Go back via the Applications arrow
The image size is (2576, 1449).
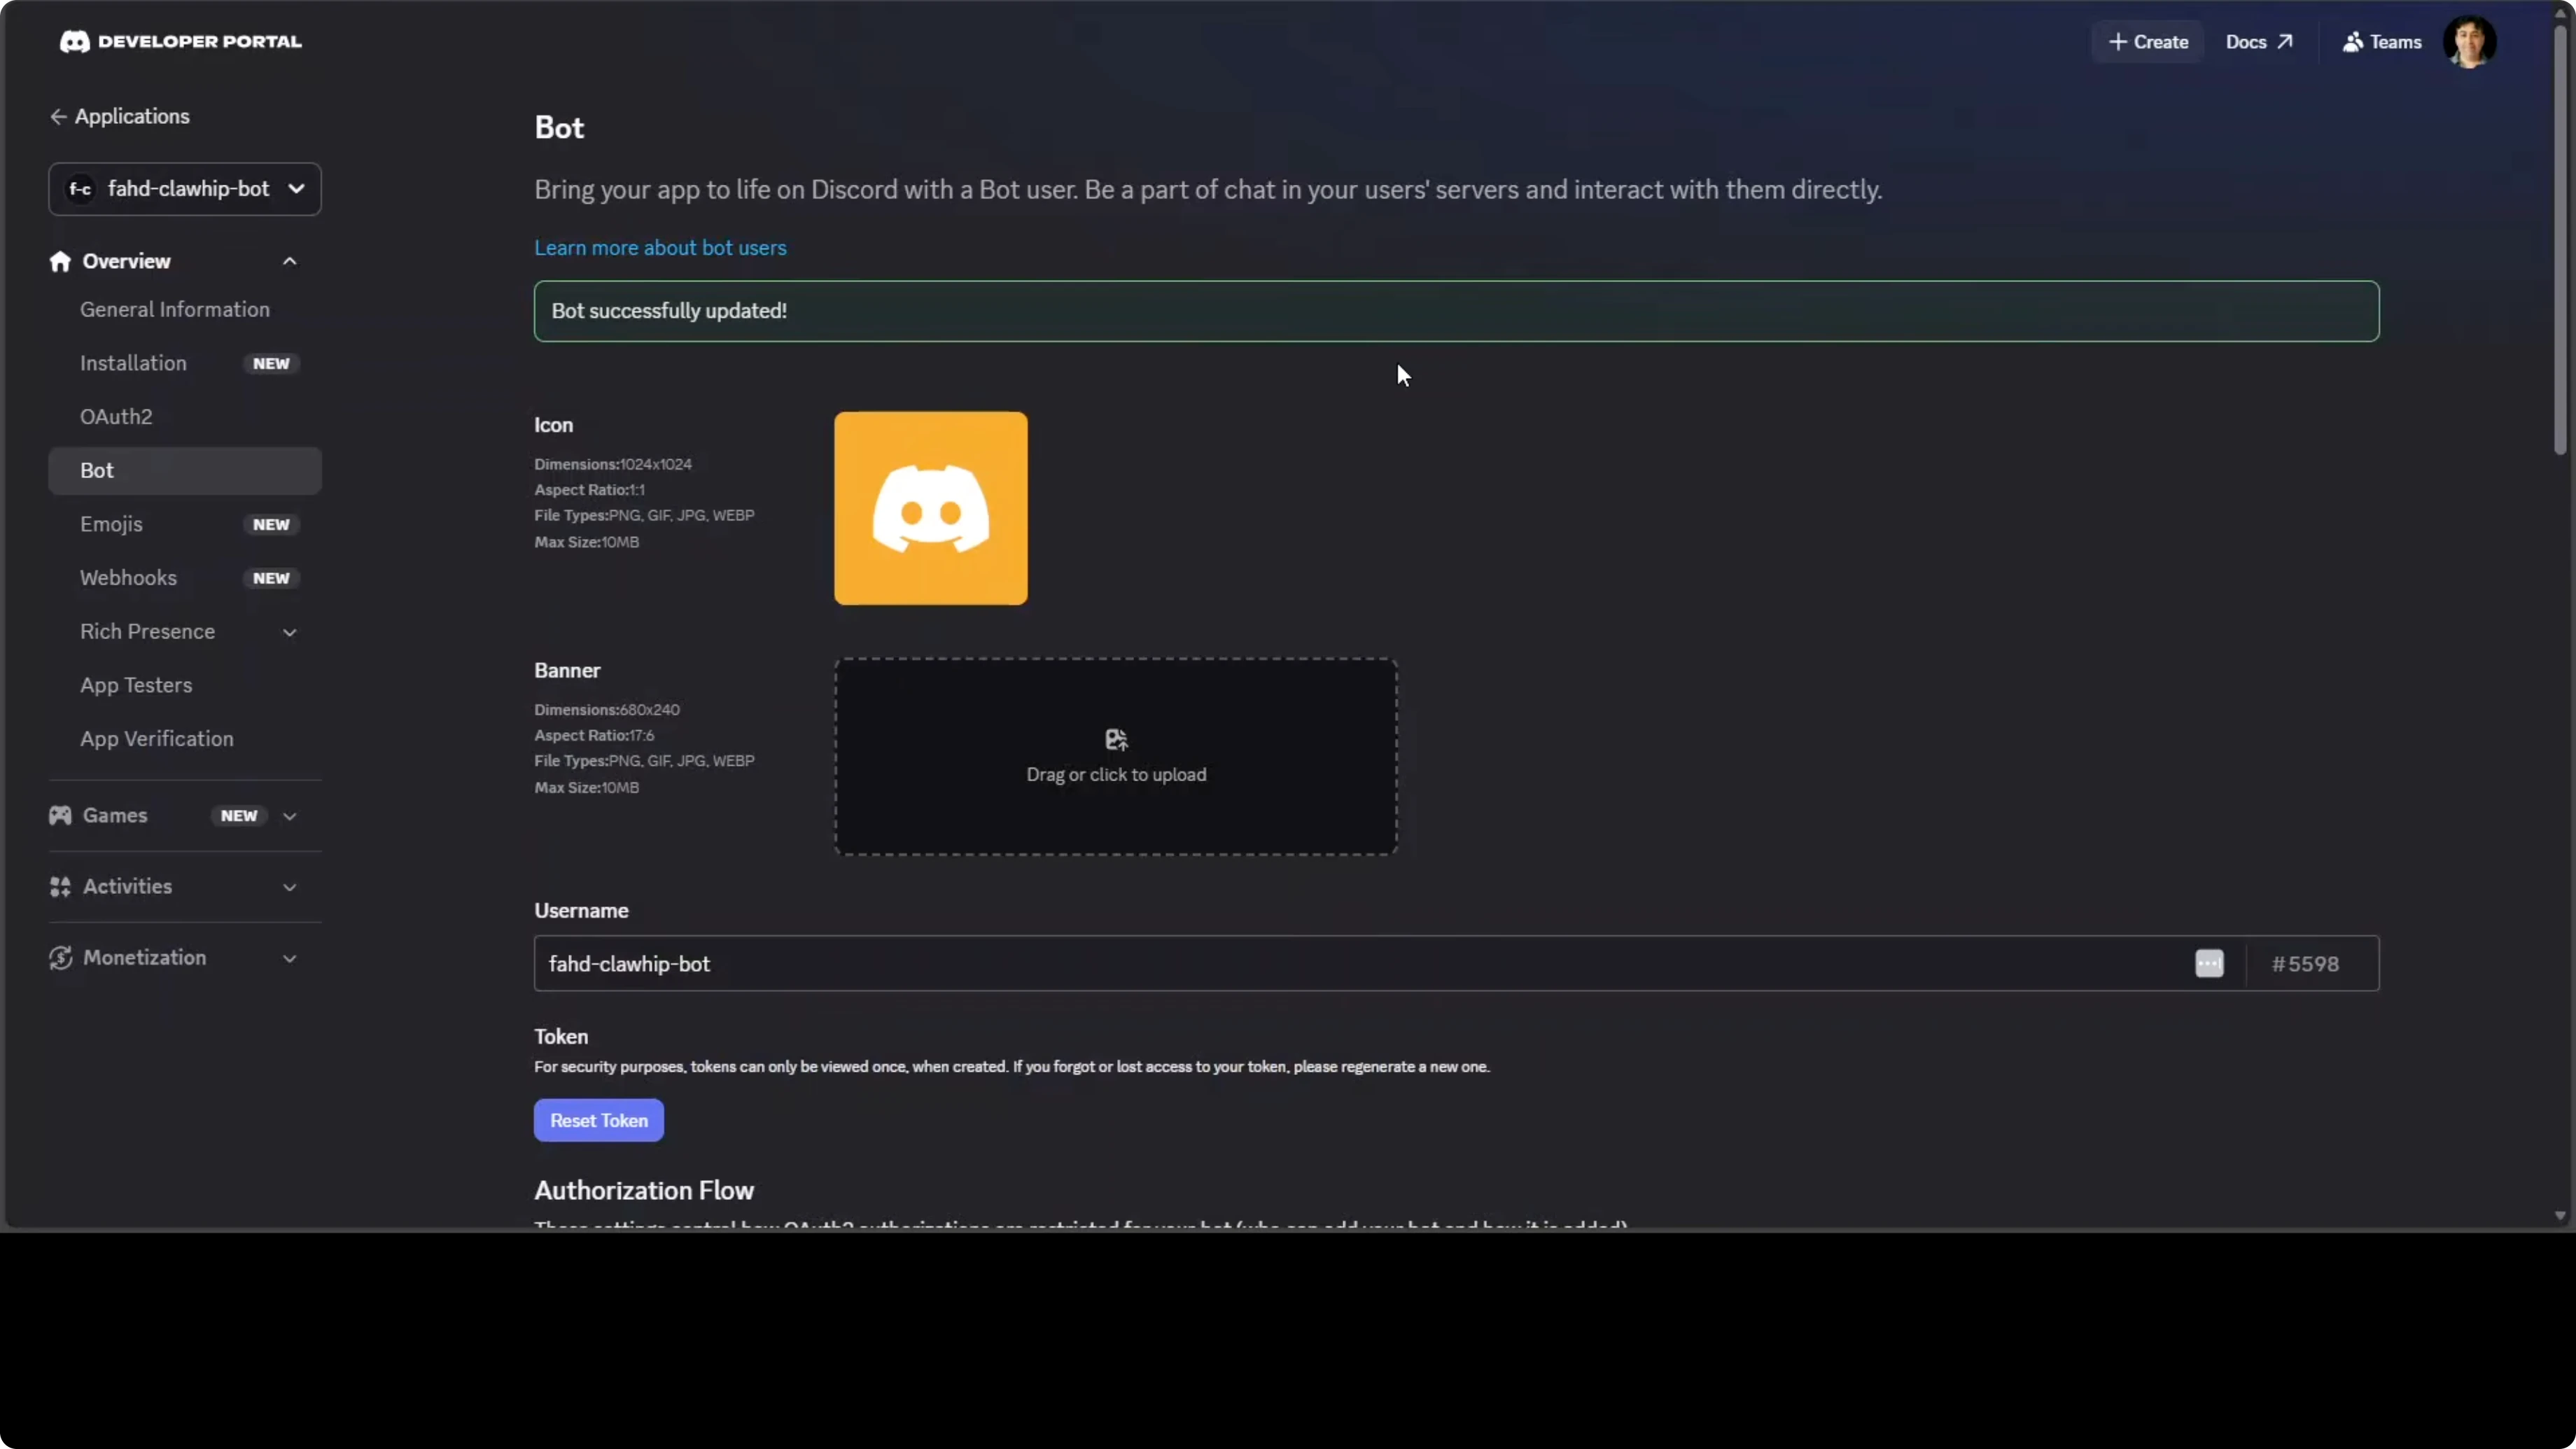(58, 116)
